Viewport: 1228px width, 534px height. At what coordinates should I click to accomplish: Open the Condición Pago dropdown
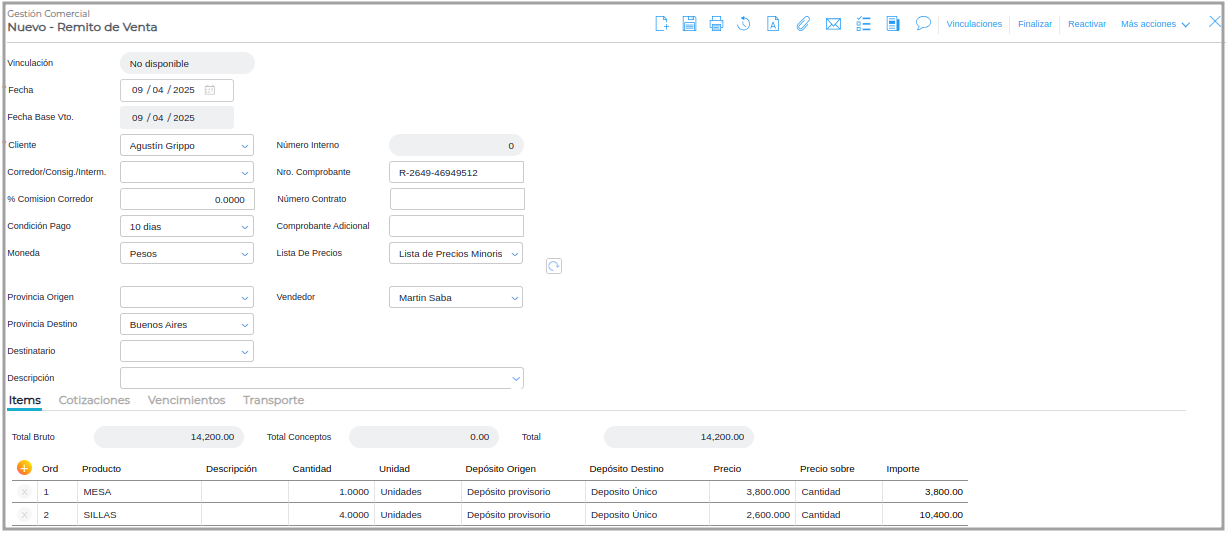(187, 227)
